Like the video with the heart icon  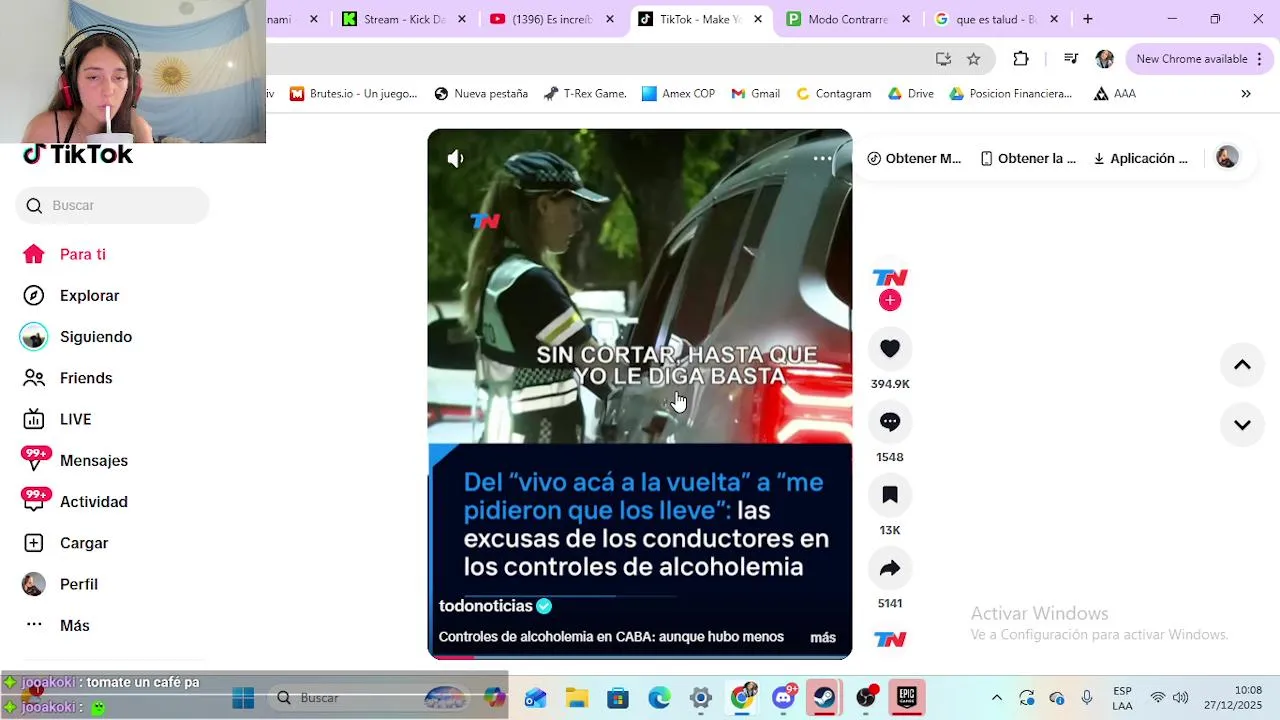tap(890, 348)
